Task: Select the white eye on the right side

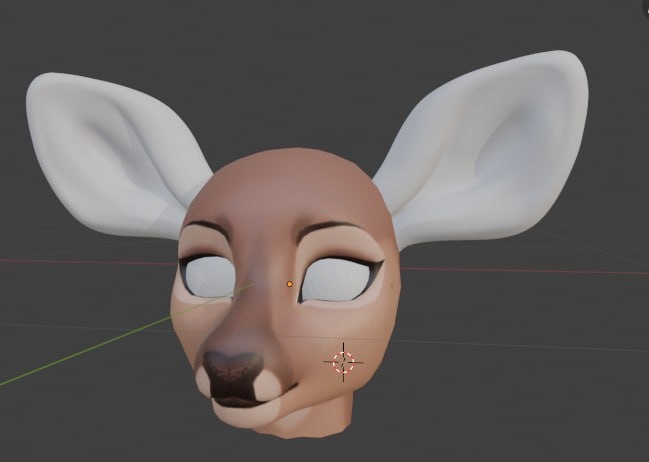Action: point(336,280)
